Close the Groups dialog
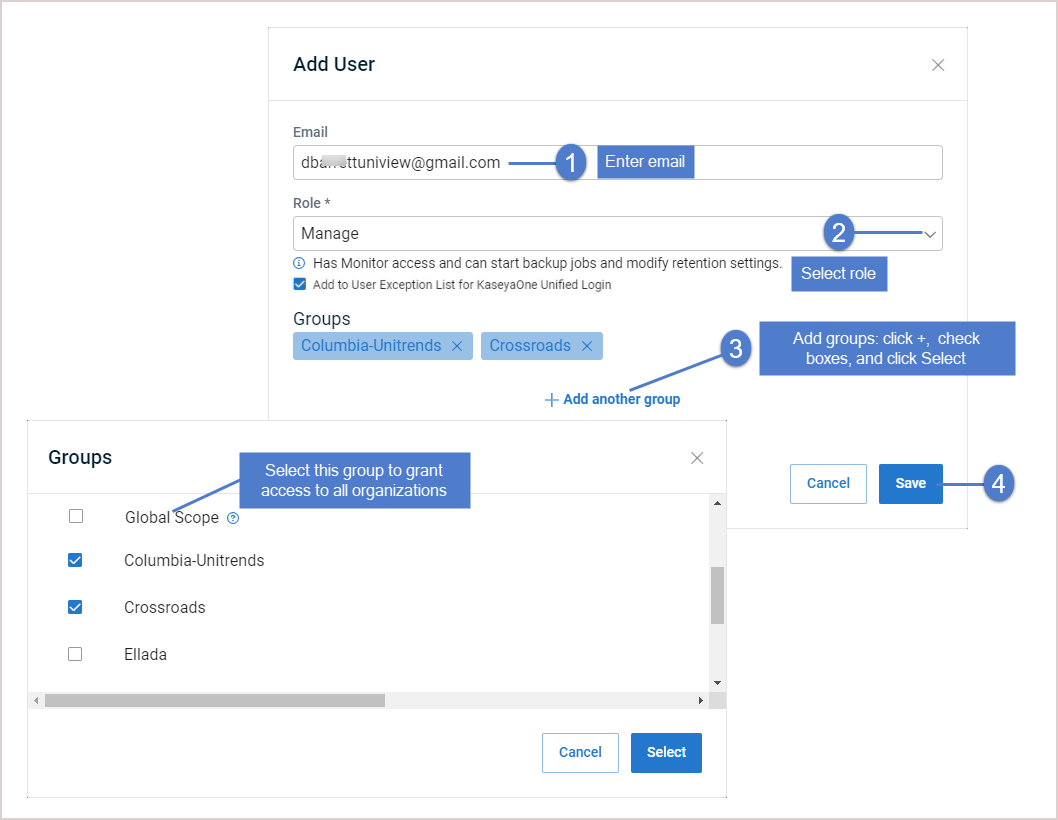The height and width of the screenshot is (820, 1058). click(697, 458)
